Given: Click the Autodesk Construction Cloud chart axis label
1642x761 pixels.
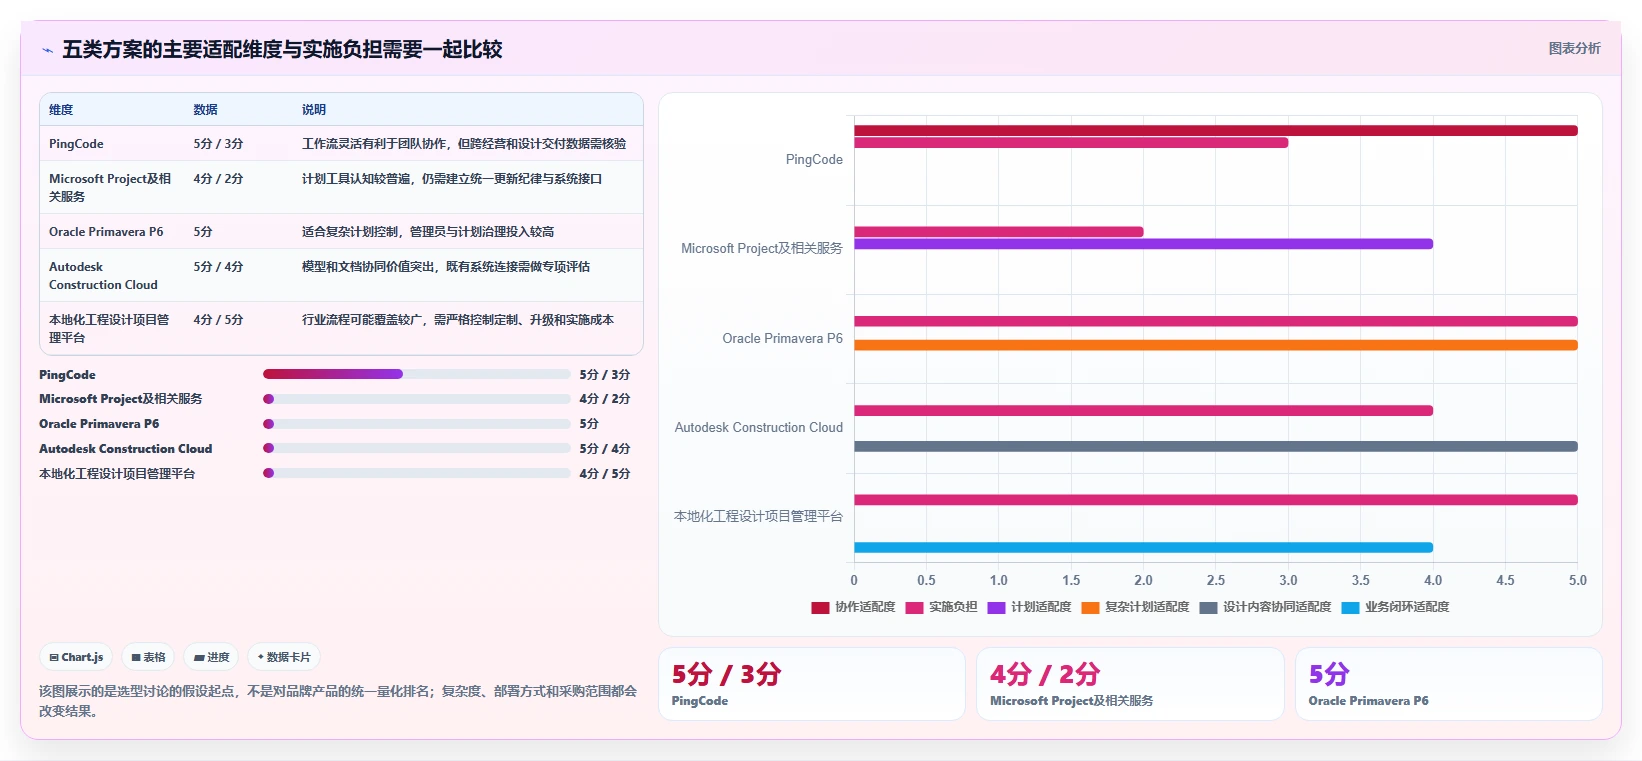Looking at the screenshot, I should click(758, 428).
